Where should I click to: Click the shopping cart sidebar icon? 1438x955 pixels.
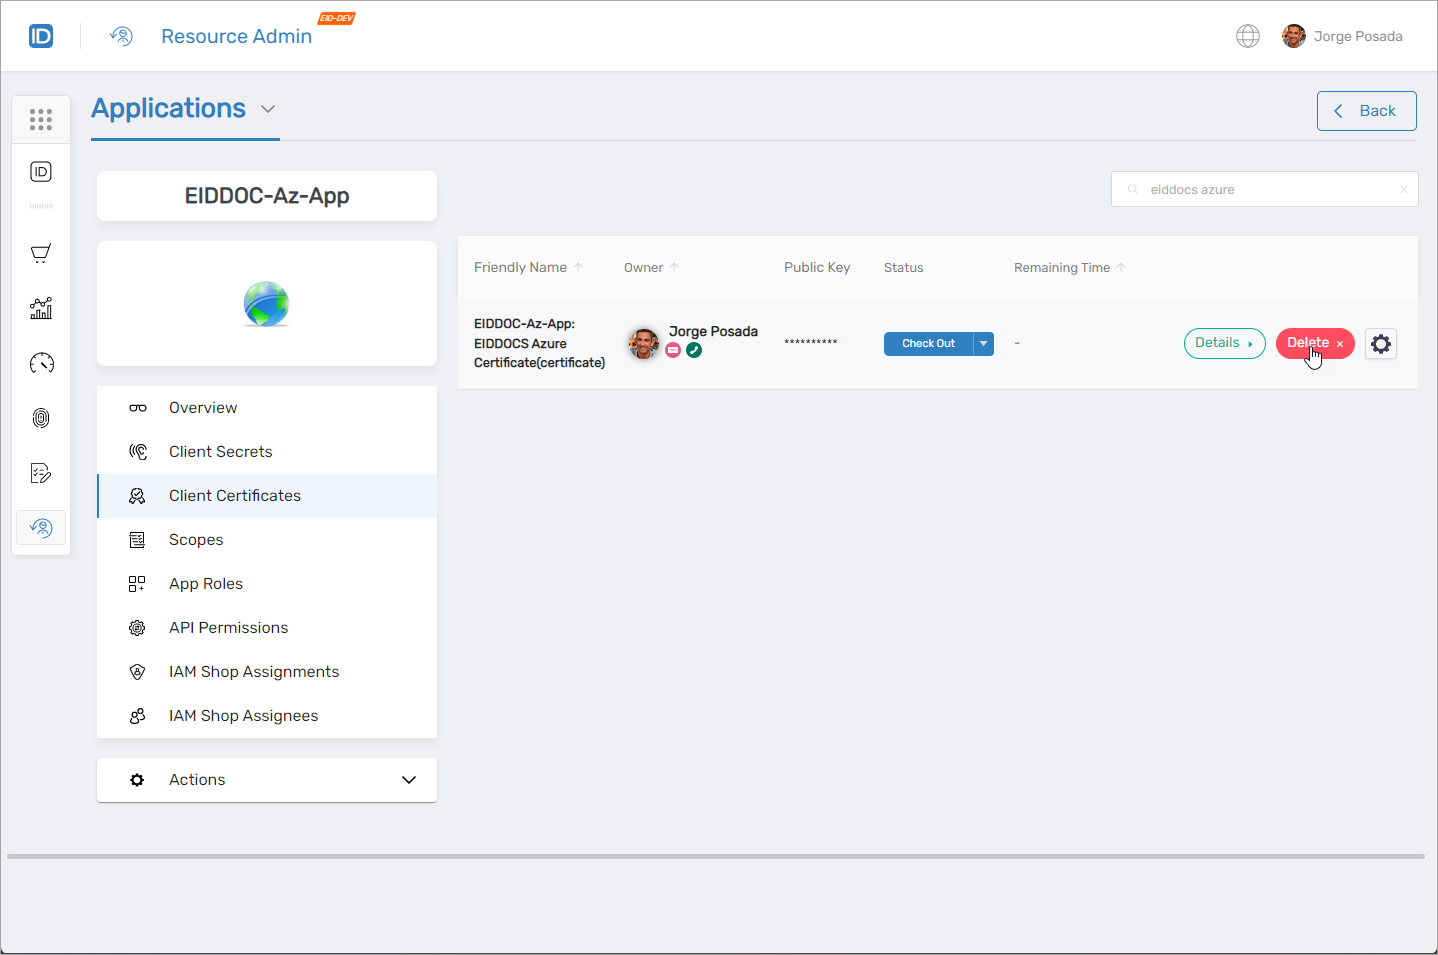pyautogui.click(x=41, y=253)
